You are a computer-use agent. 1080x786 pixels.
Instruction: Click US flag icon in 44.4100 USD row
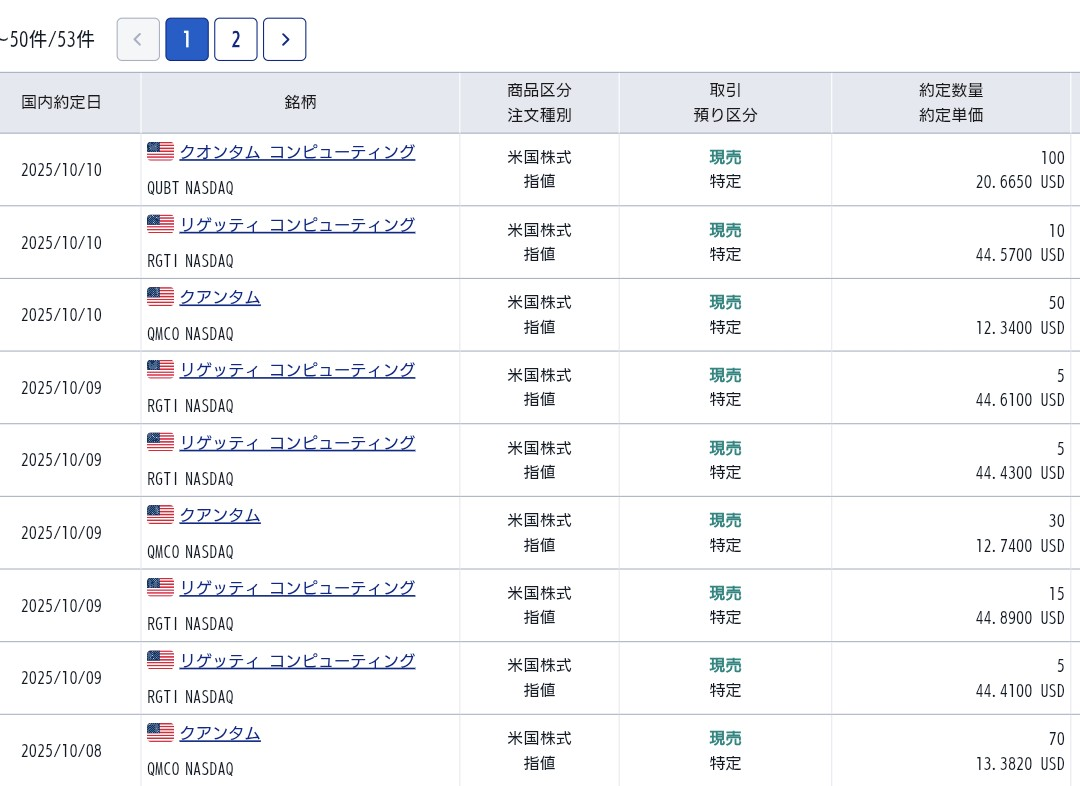point(160,660)
